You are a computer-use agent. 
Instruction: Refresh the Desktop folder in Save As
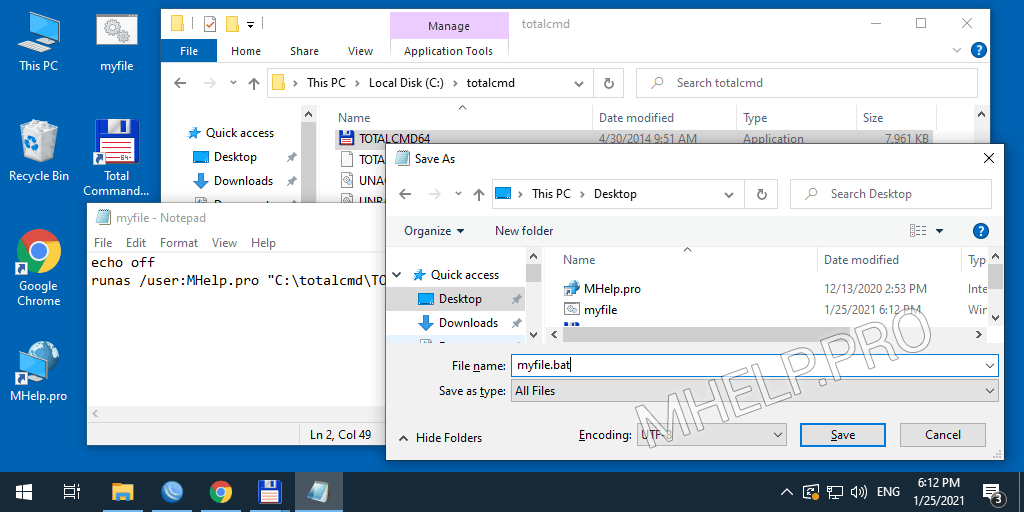click(x=761, y=194)
